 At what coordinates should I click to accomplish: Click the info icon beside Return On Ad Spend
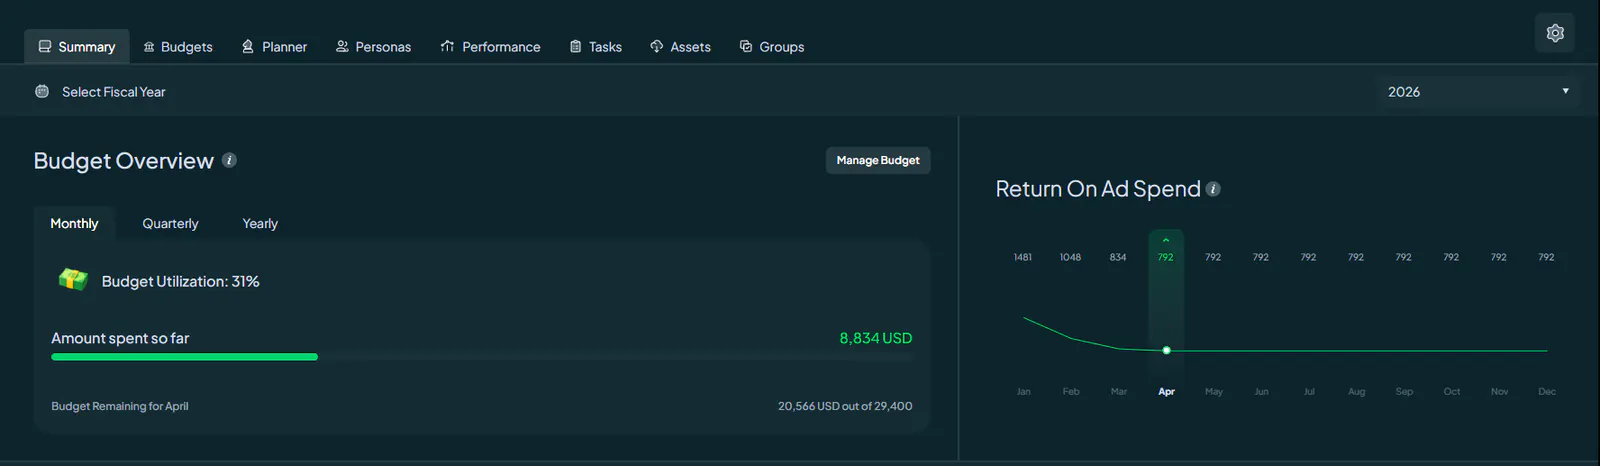click(1213, 189)
